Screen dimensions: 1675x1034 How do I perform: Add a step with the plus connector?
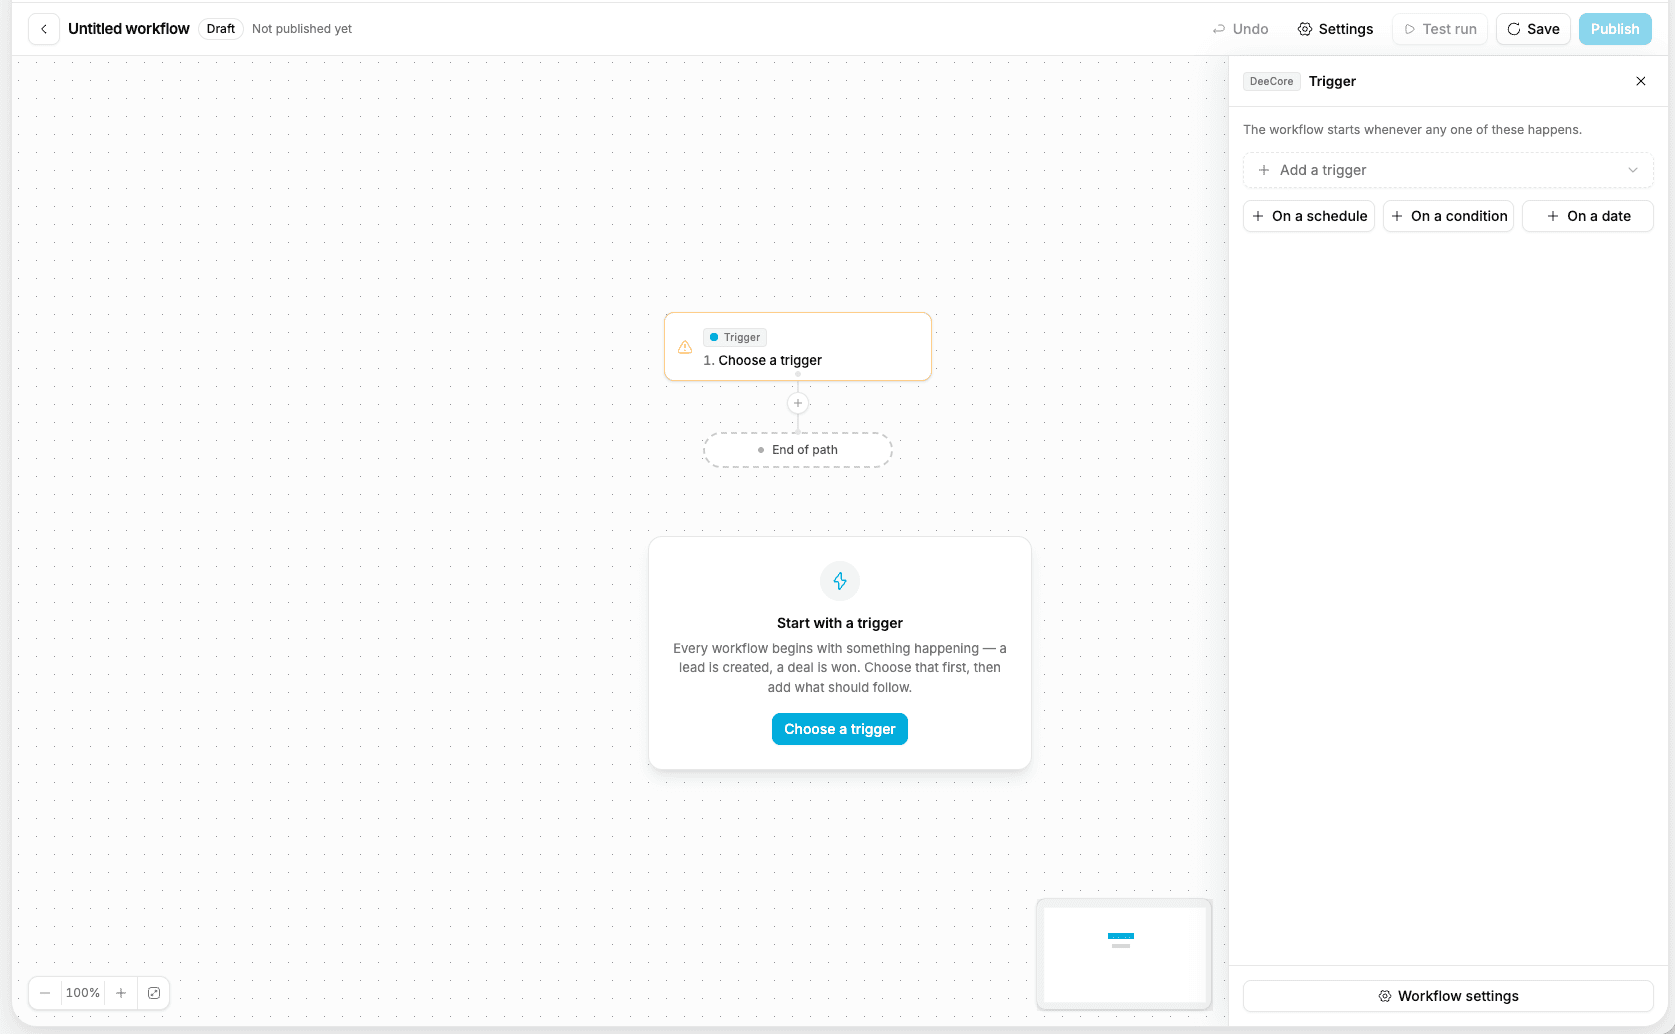pyautogui.click(x=798, y=404)
